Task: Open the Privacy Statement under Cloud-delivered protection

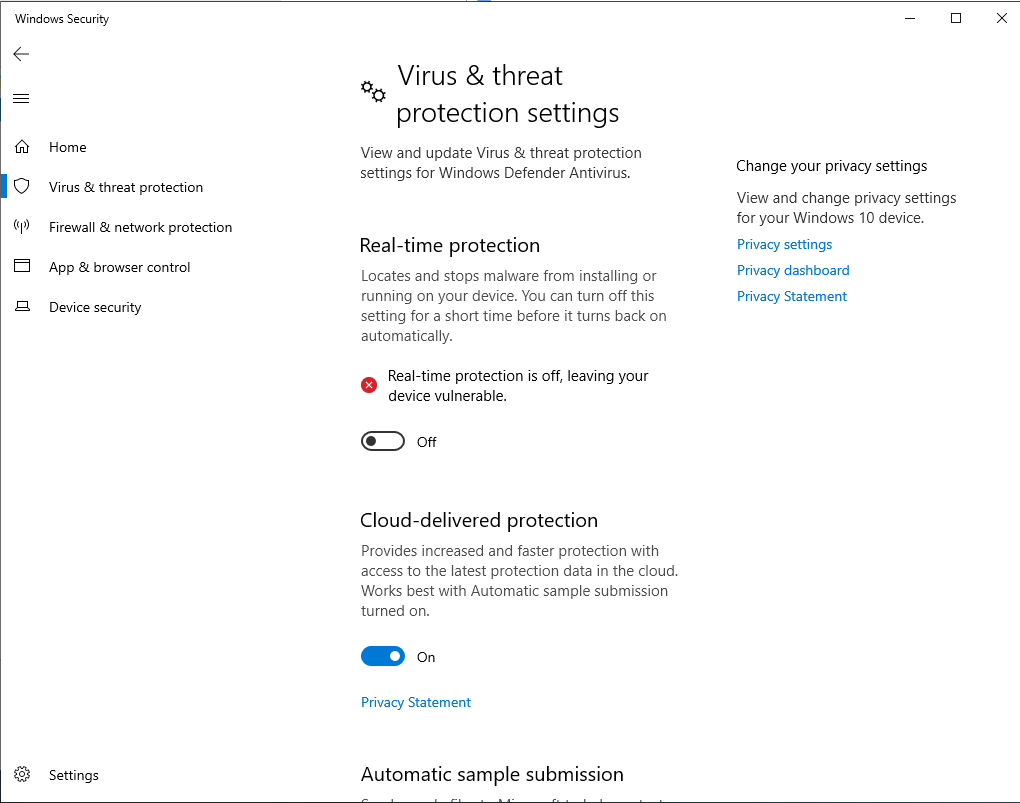Action: pos(415,702)
